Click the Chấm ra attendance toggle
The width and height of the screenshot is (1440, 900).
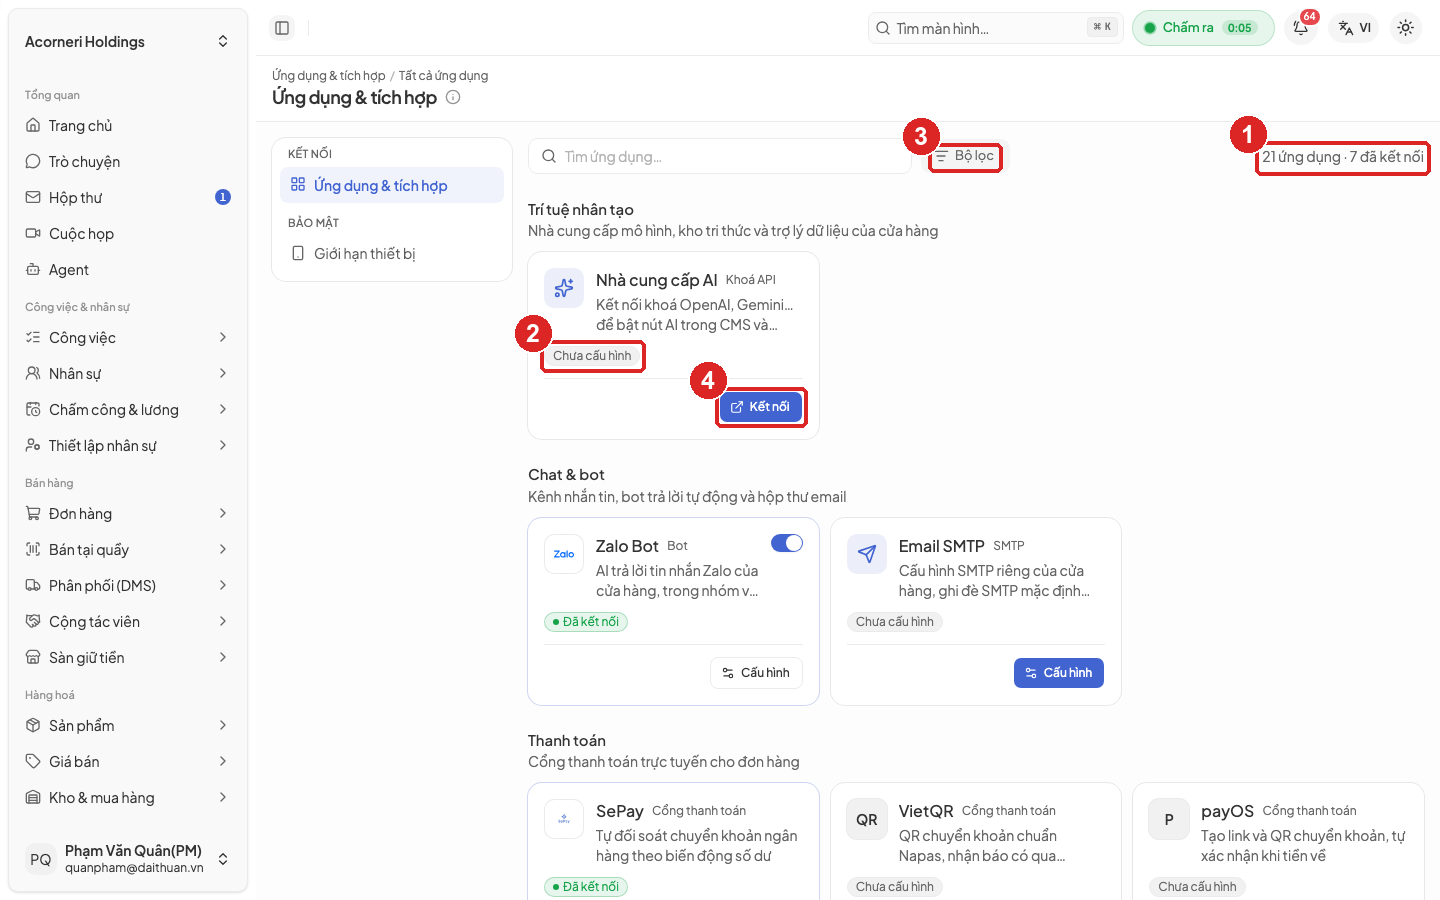[1203, 28]
